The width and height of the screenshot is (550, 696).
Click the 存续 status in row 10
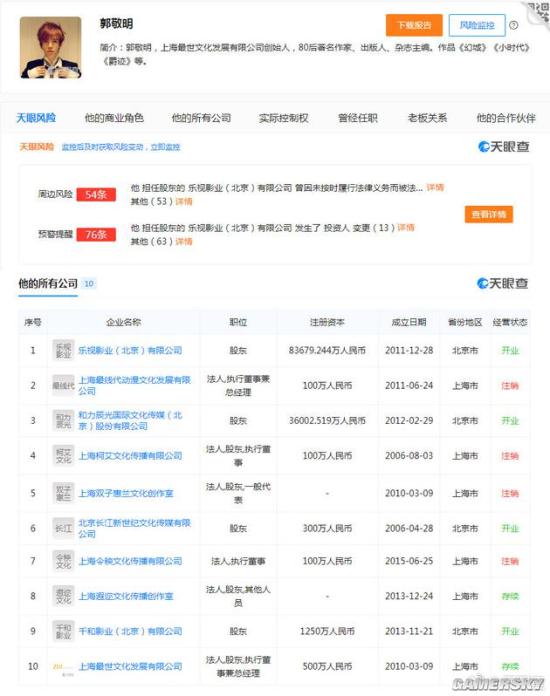coord(510,667)
